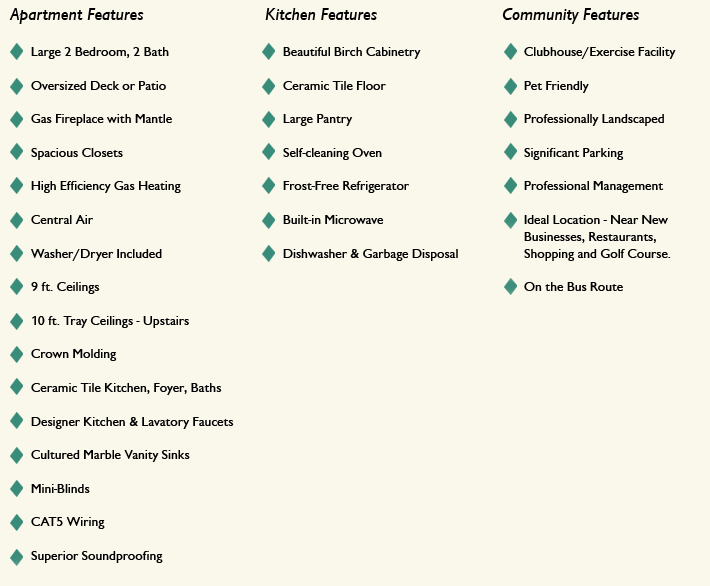Click the Kitchen Features heading

(321, 15)
